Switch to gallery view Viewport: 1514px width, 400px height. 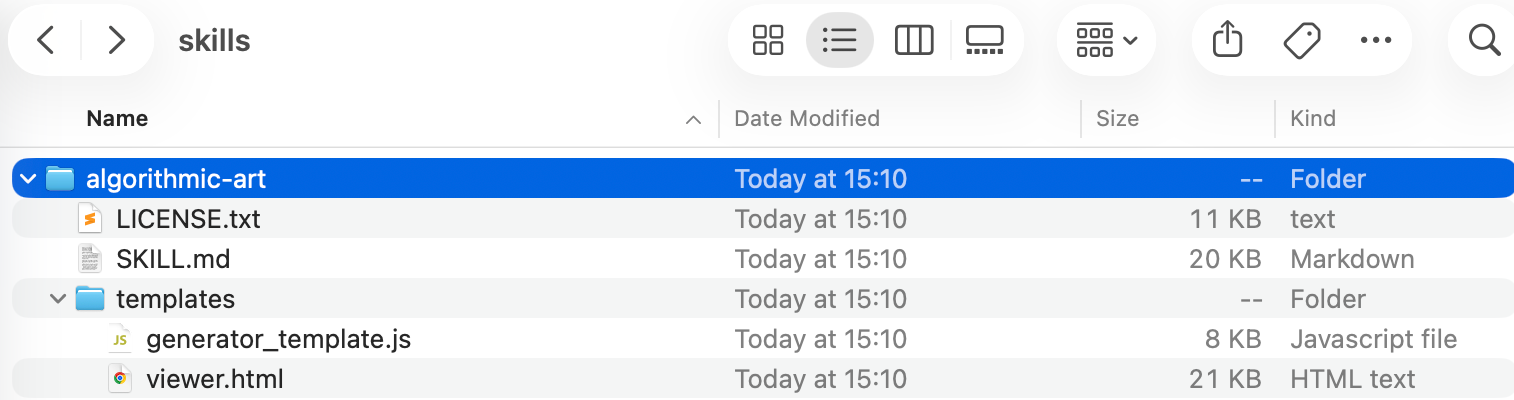(x=985, y=40)
